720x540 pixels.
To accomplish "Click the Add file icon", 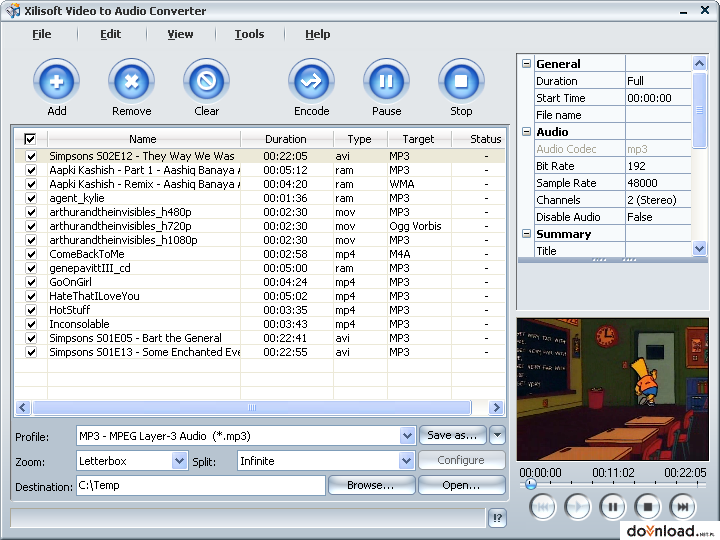I will click(56, 81).
